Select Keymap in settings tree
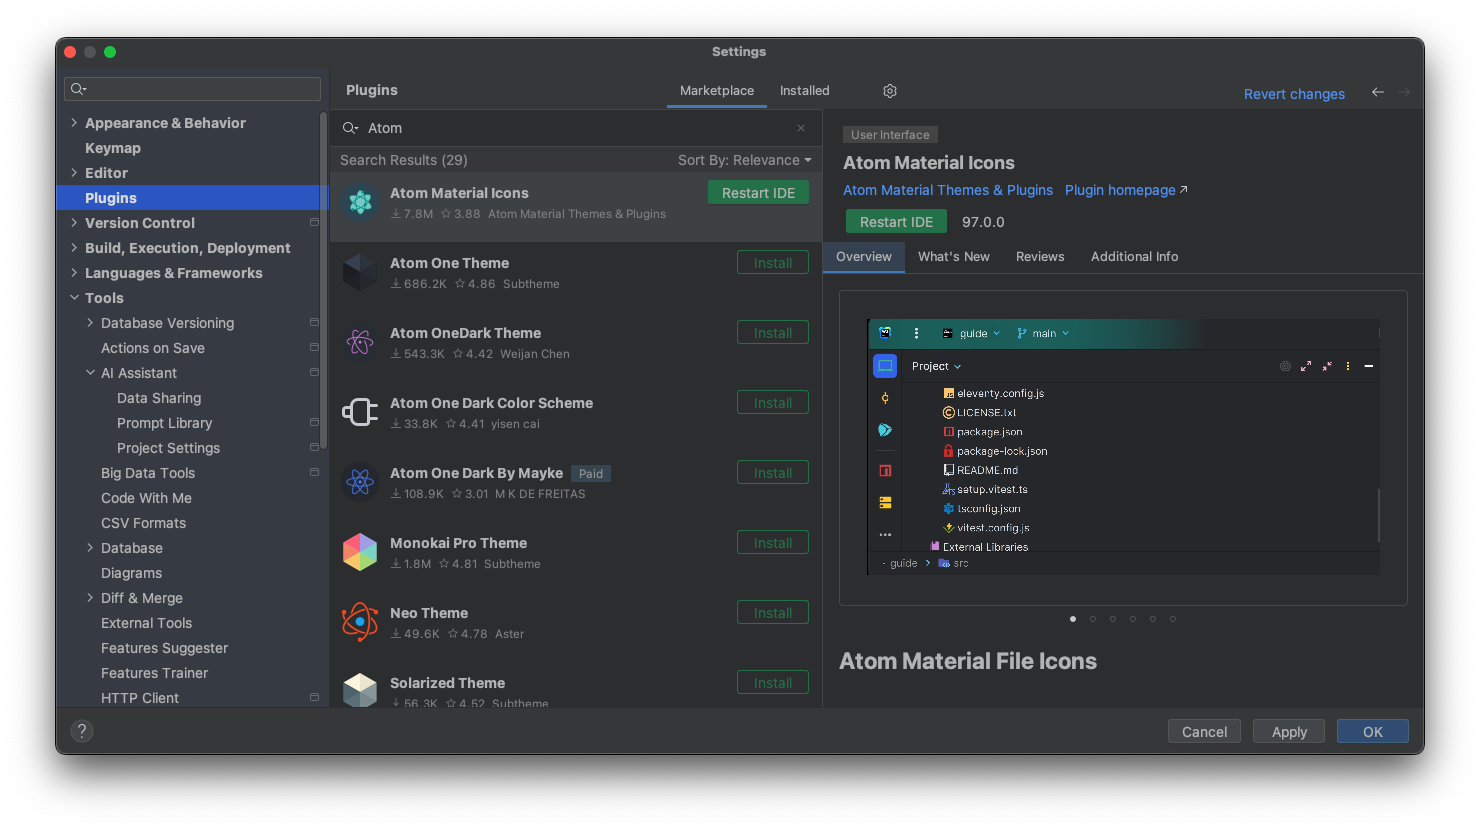This screenshot has height=828, width=1480. coord(113,148)
